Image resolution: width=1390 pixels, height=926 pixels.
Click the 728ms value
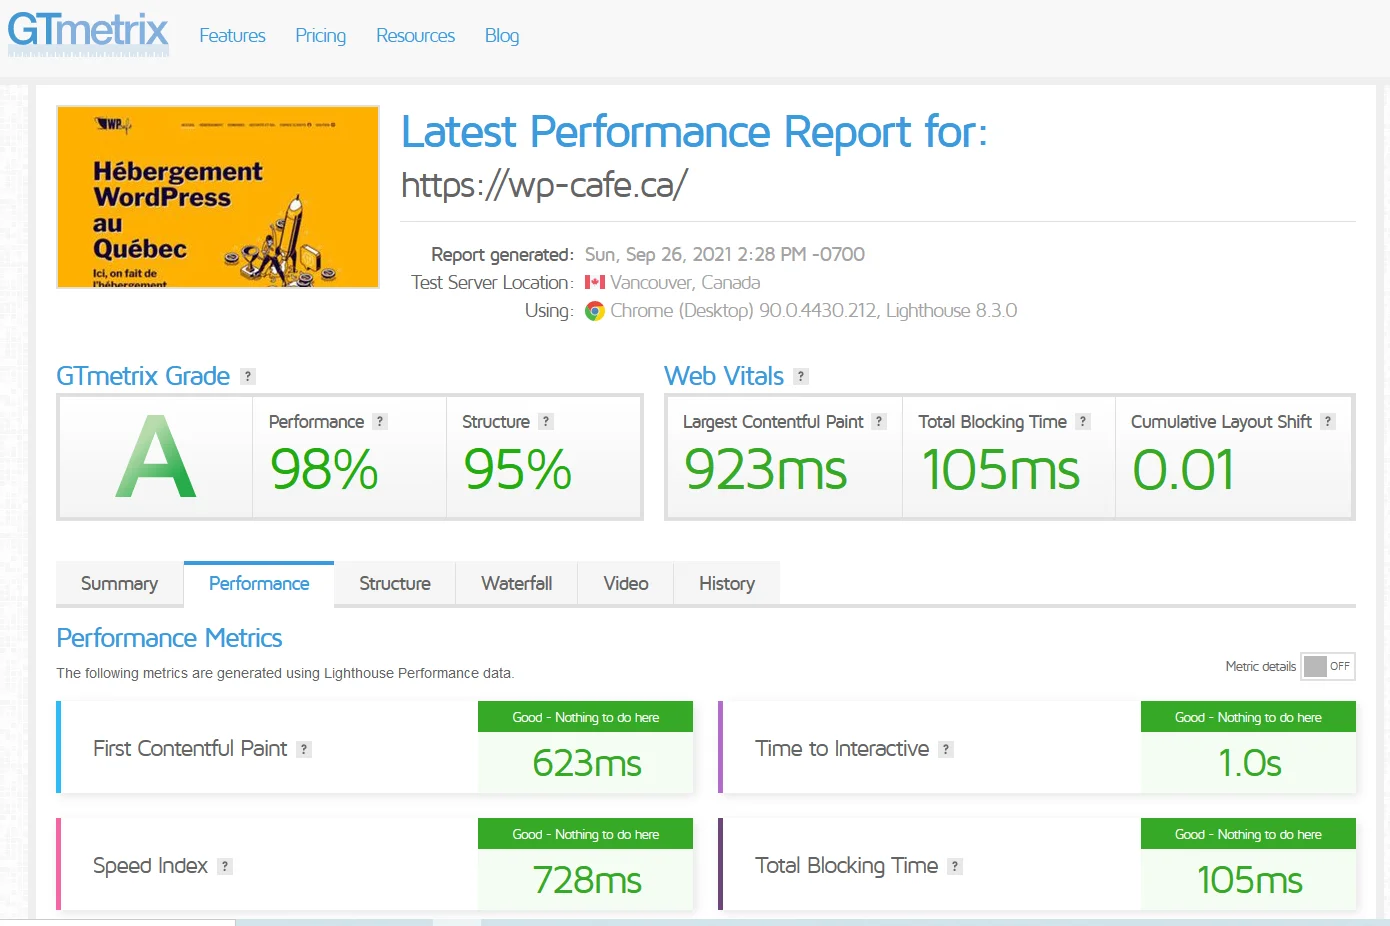tap(587, 881)
